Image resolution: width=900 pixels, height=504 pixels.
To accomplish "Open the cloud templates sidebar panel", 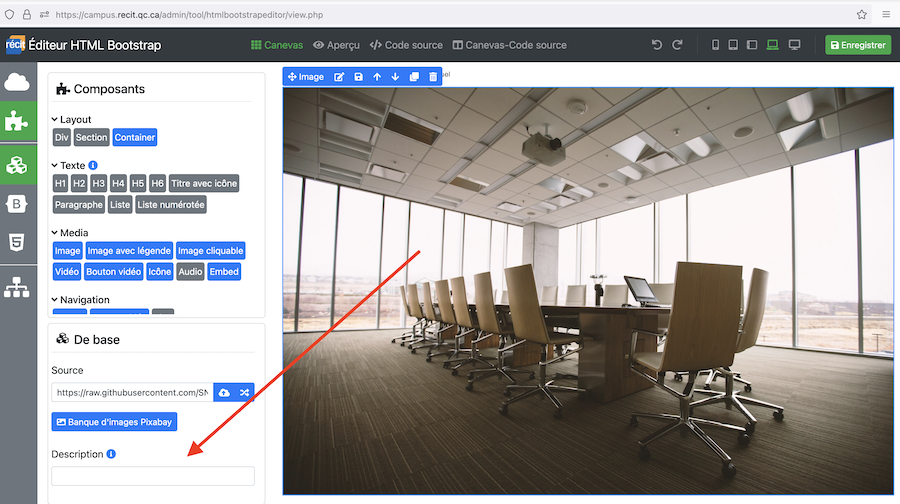I will tap(17, 83).
